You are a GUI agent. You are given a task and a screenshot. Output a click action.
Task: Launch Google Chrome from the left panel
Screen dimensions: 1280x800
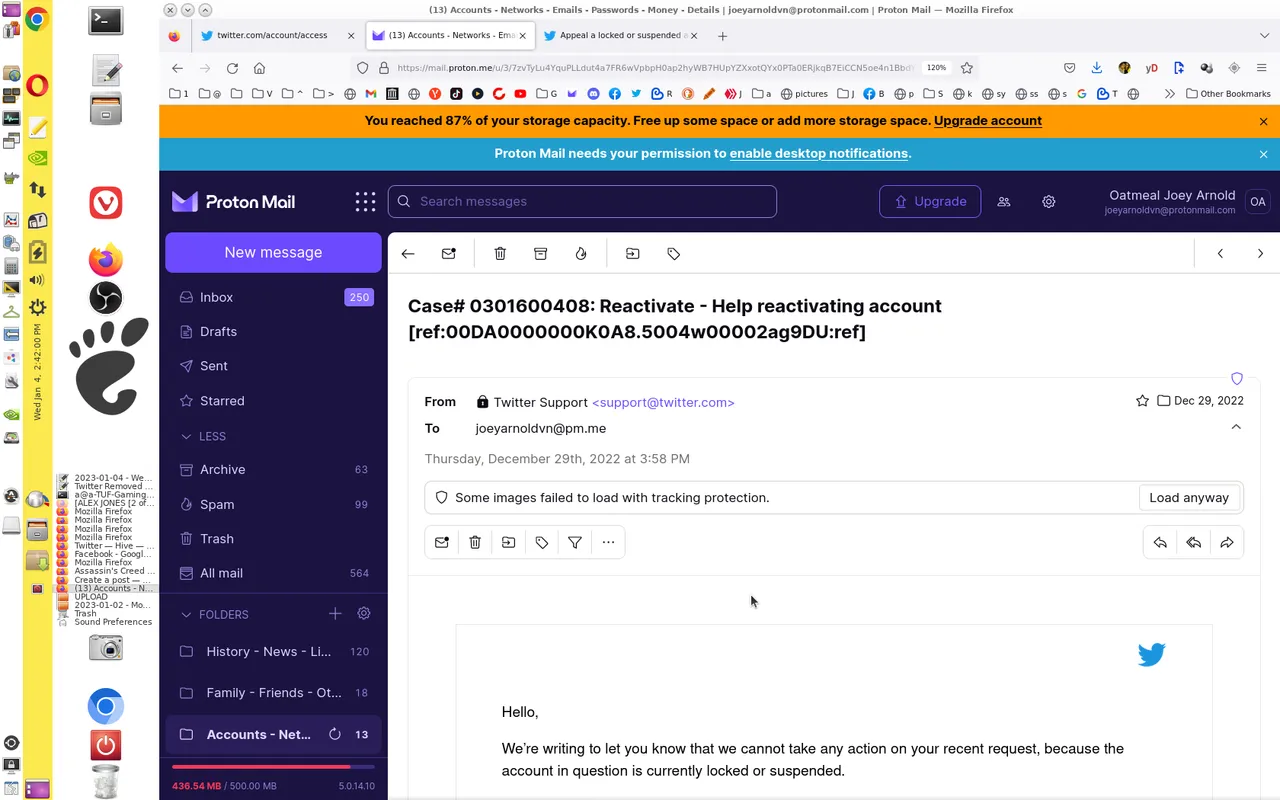(37, 19)
